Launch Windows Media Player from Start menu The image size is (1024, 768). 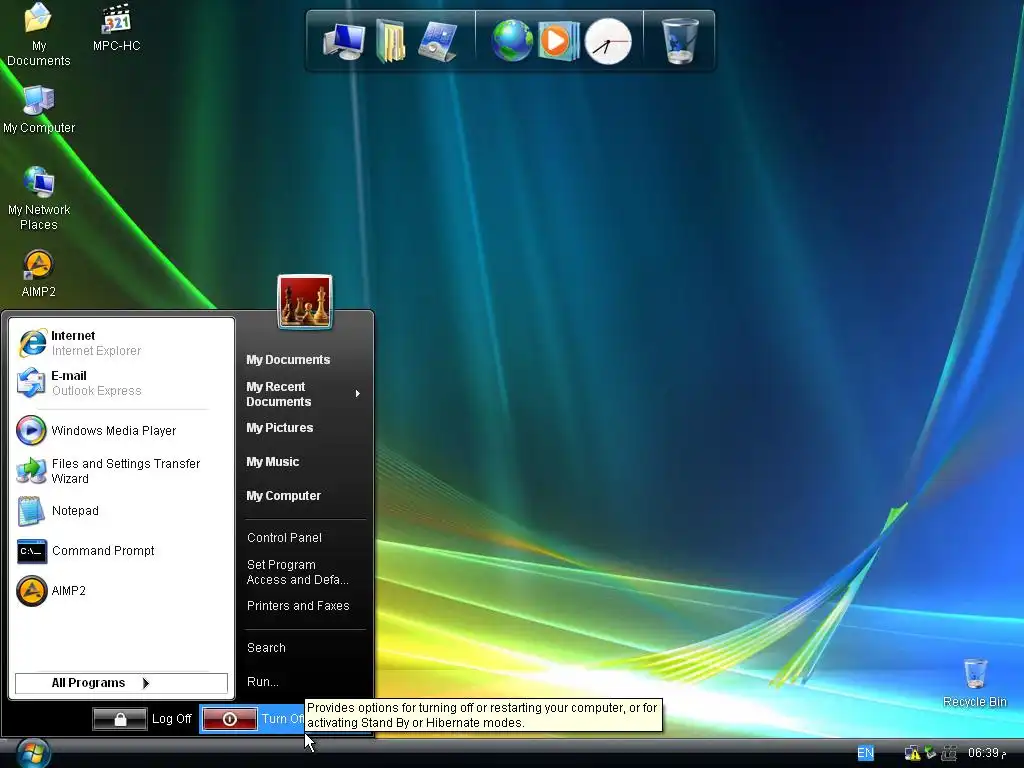coord(121,430)
